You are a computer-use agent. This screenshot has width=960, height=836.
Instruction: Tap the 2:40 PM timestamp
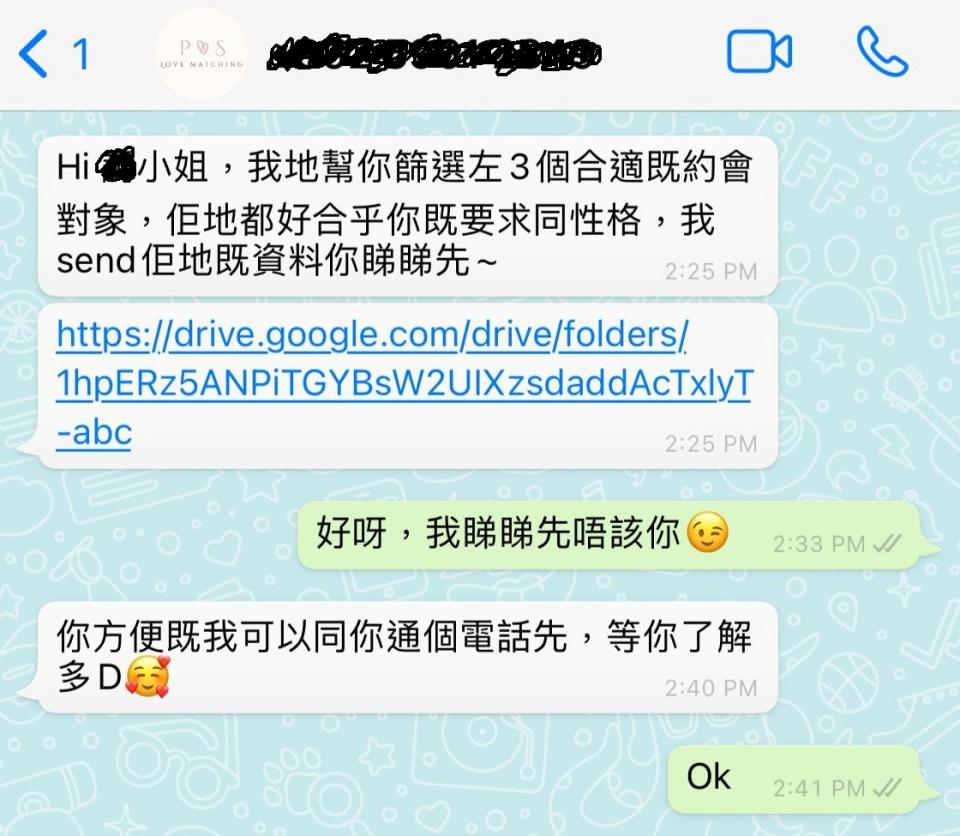tap(711, 688)
